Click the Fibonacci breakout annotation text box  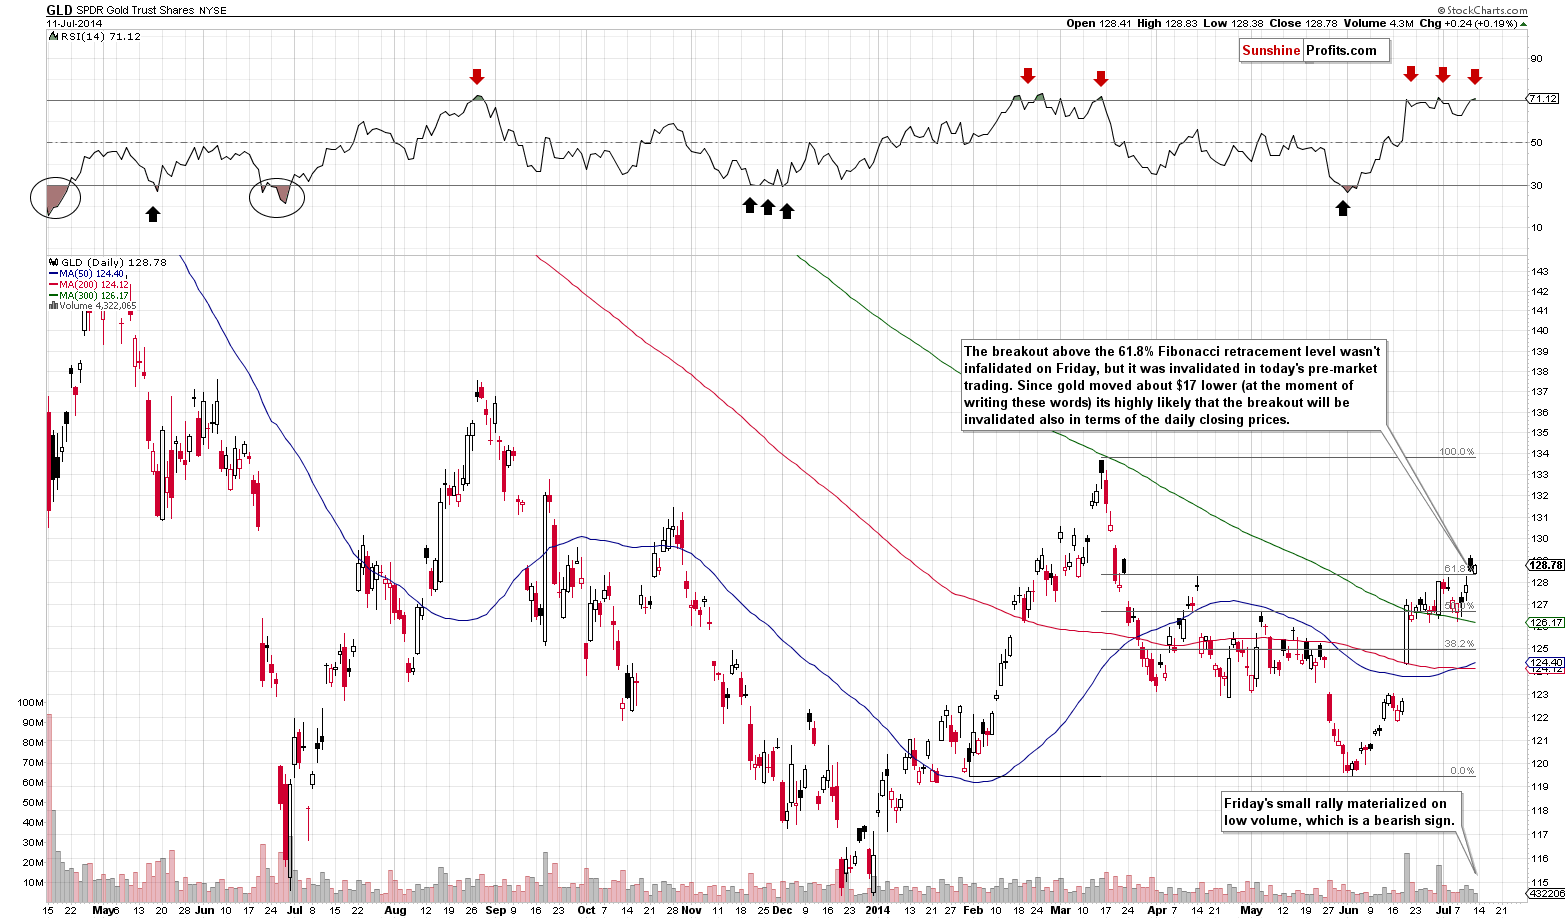tap(1173, 385)
